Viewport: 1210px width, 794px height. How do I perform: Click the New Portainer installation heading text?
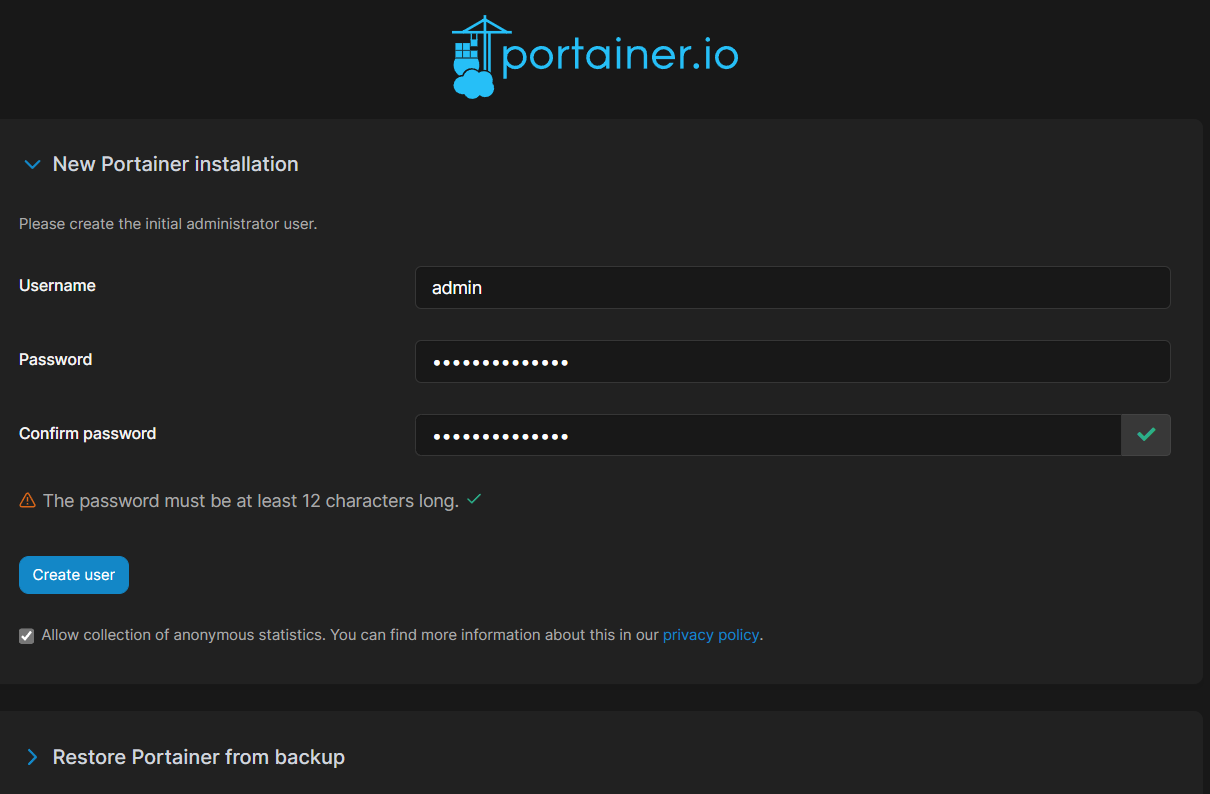point(176,164)
